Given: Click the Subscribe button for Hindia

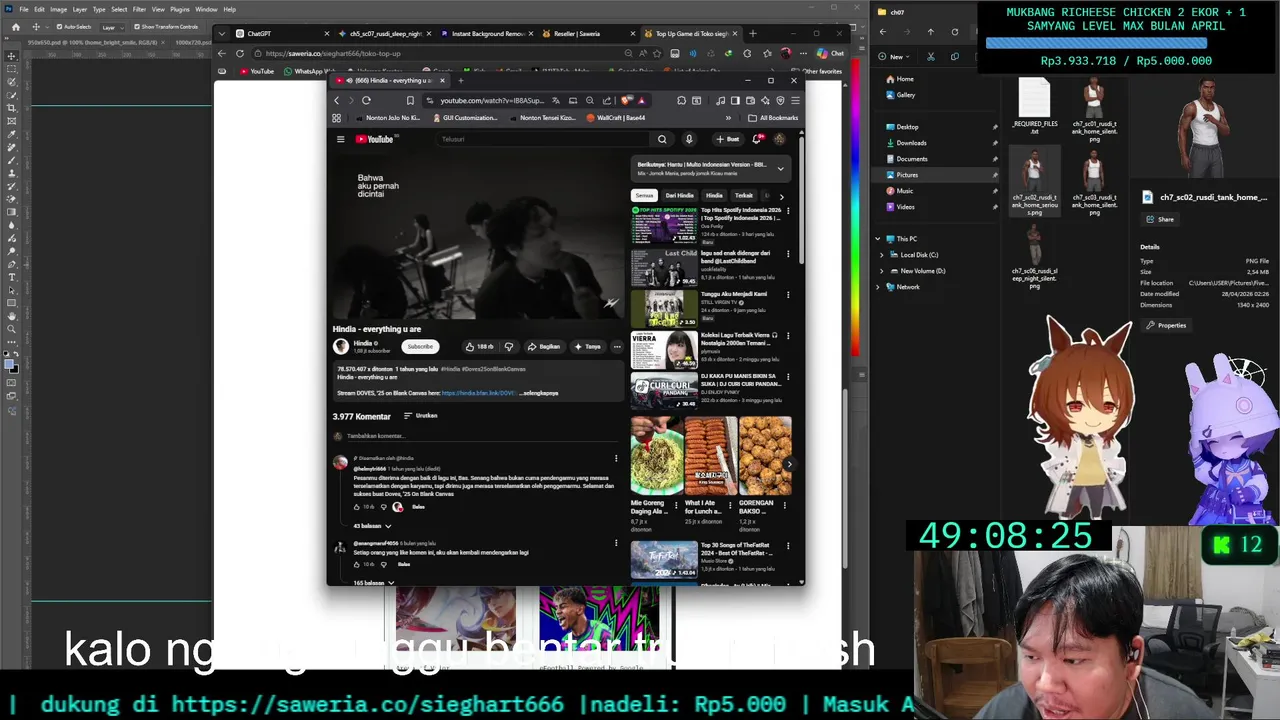Looking at the screenshot, I should [x=420, y=346].
